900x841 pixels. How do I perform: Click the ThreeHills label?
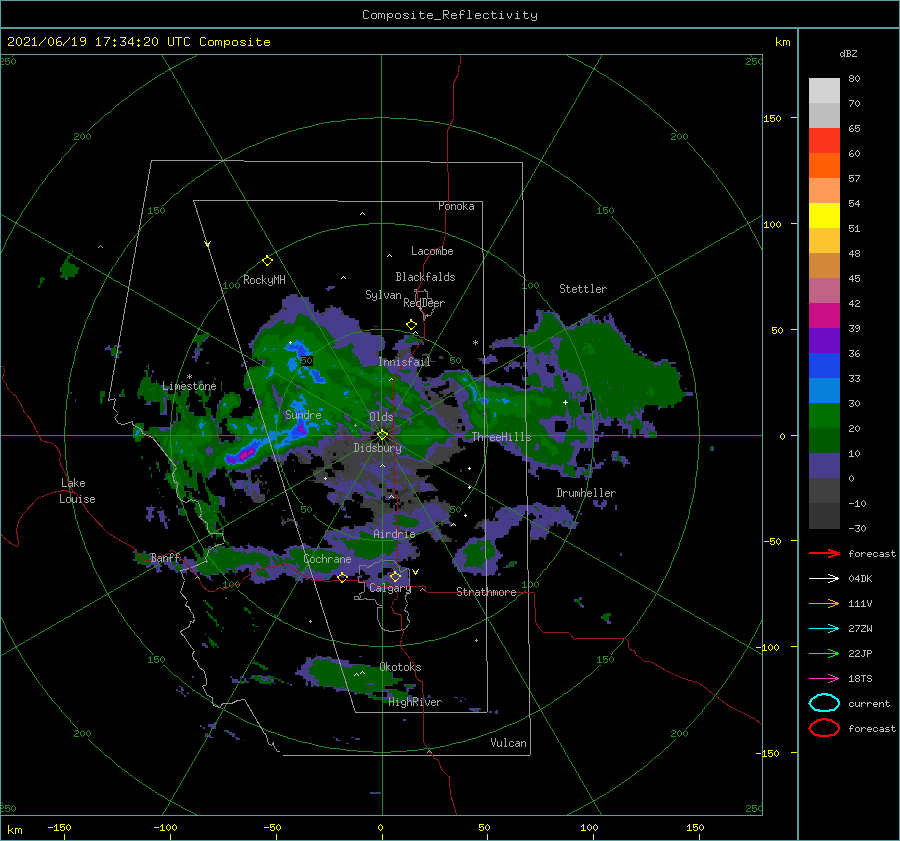pos(501,437)
